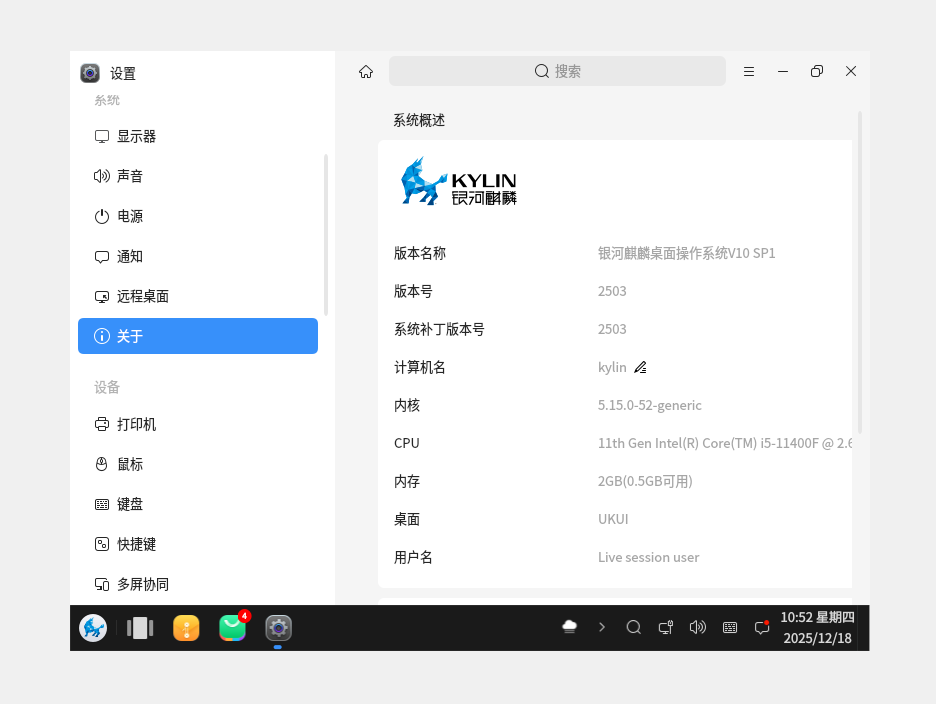This screenshot has height=704, width=936.
Task: Open the Kylin start menu in taskbar
Action: (93, 628)
